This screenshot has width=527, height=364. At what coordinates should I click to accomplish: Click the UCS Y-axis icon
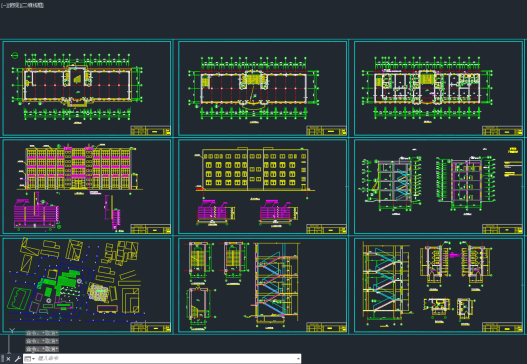tap(12, 331)
